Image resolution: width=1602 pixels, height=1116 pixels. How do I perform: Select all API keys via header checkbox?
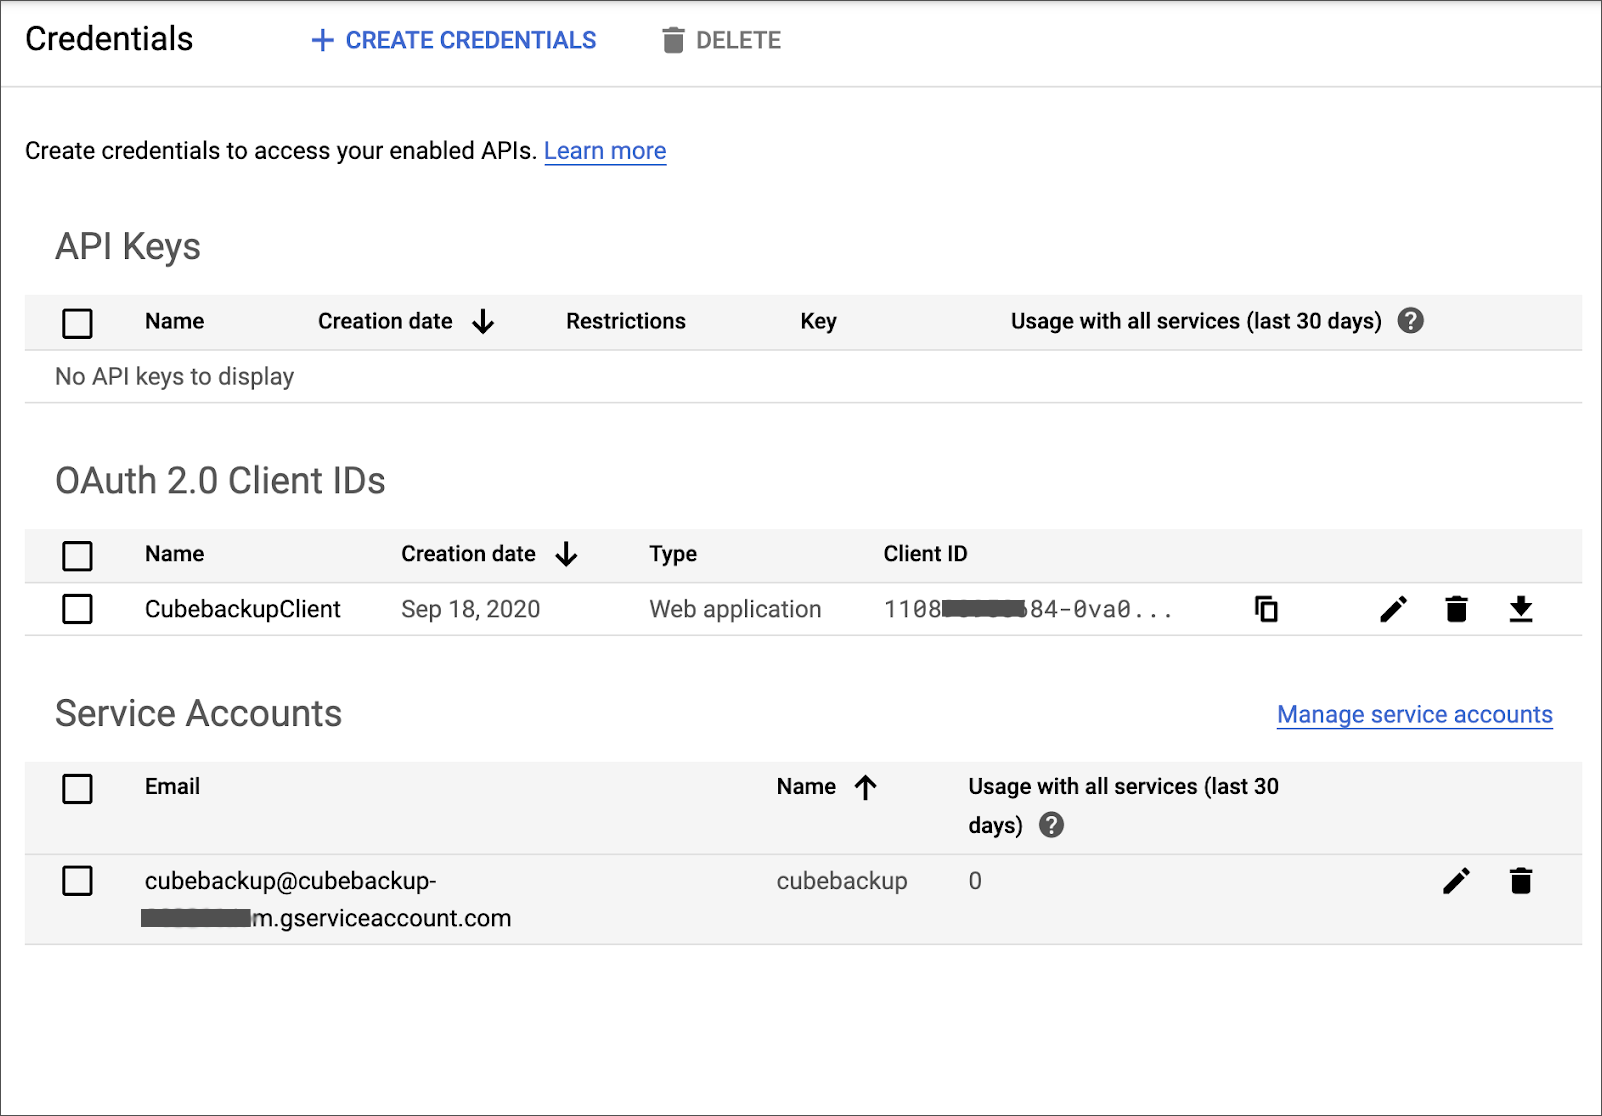[x=77, y=322]
